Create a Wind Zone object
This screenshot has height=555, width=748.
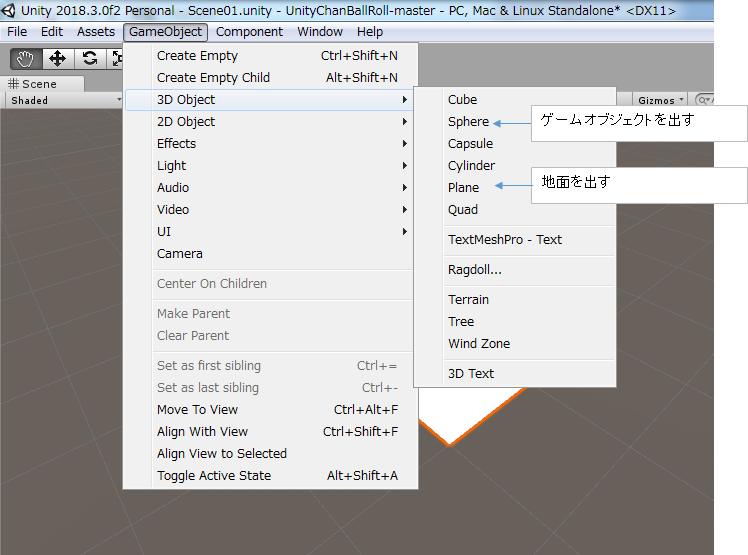pos(515,344)
